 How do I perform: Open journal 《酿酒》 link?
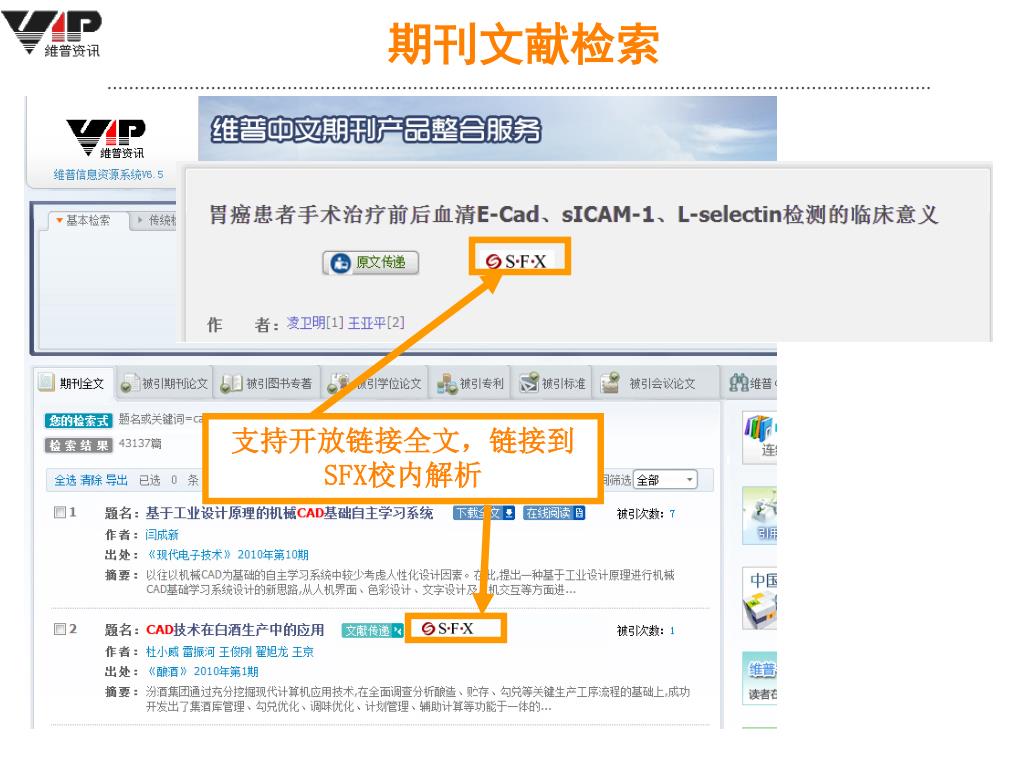pos(167,671)
